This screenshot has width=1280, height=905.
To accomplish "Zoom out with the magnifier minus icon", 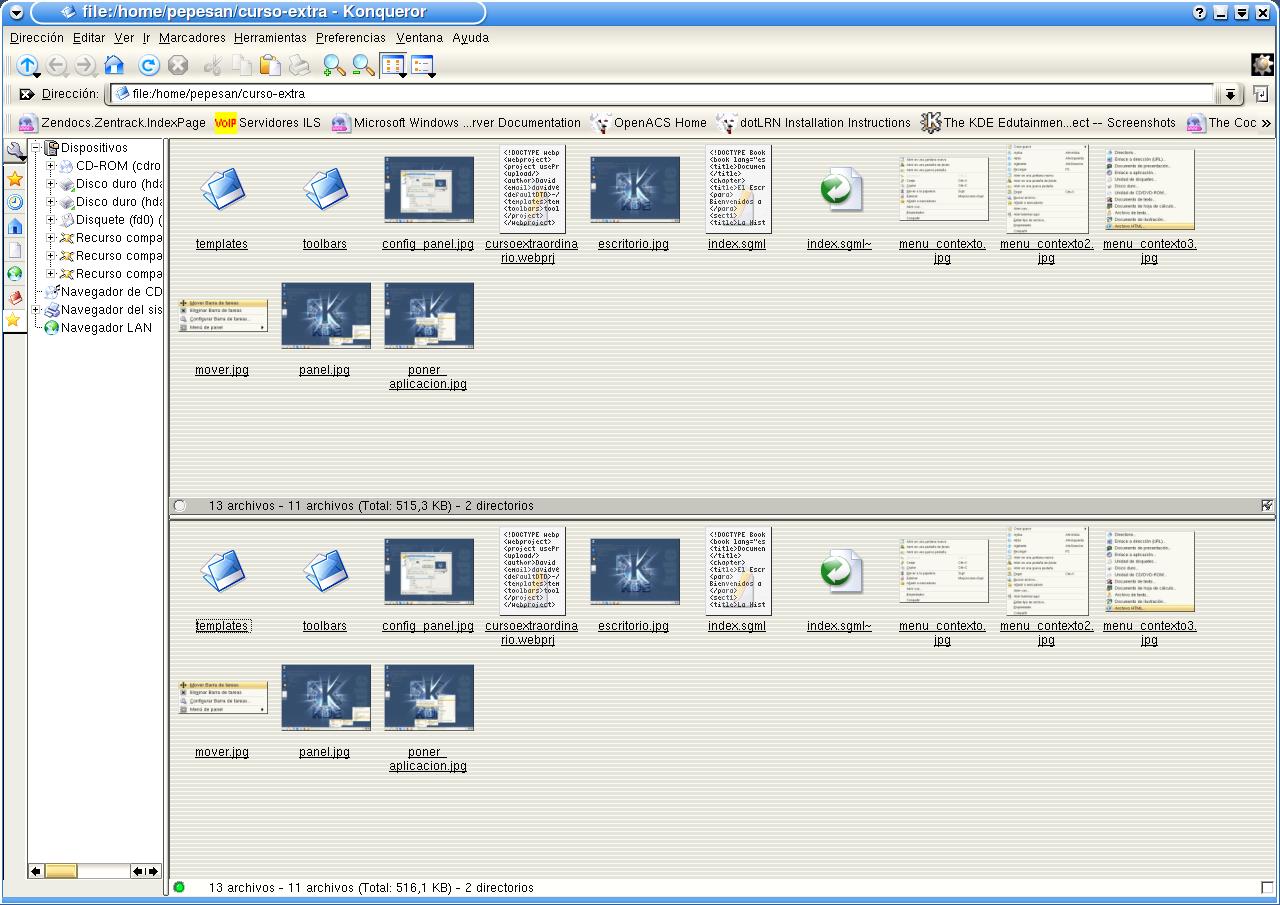I will [x=363, y=66].
